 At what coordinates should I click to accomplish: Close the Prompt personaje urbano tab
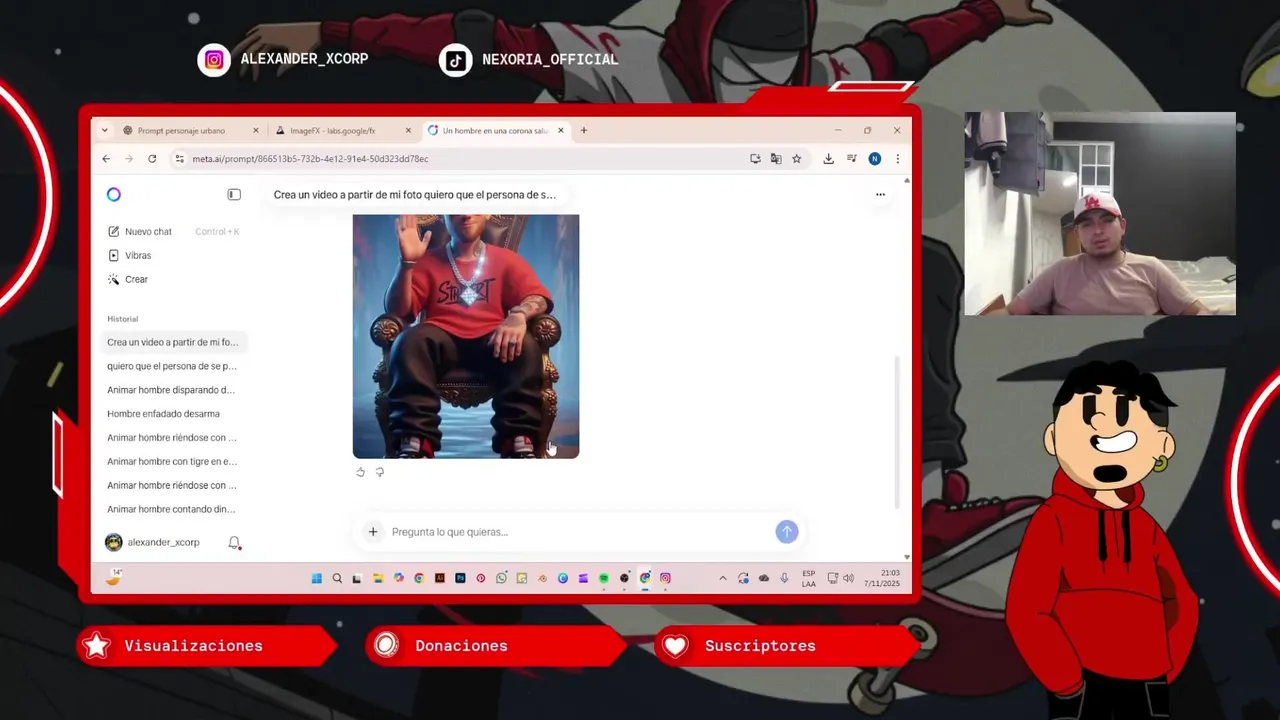click(x=255, y=130)
